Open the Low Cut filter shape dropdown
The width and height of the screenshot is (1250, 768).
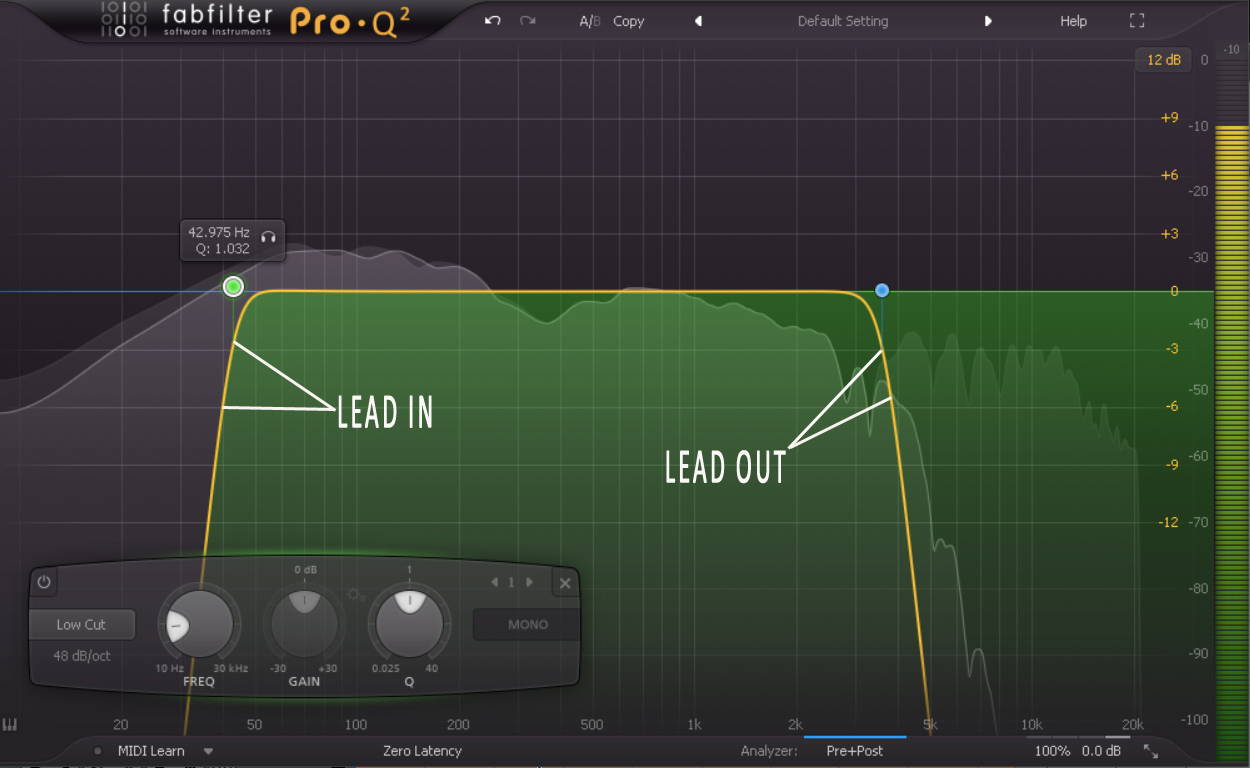81,625
